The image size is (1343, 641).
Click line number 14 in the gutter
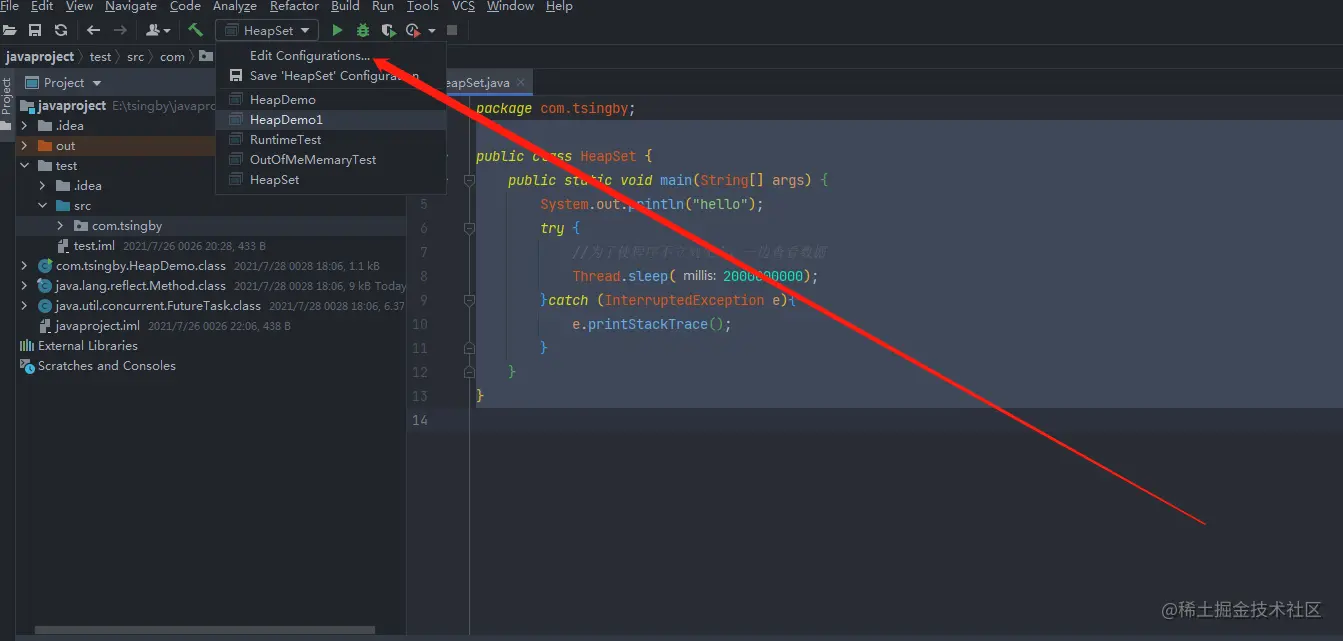pos(418,421)
